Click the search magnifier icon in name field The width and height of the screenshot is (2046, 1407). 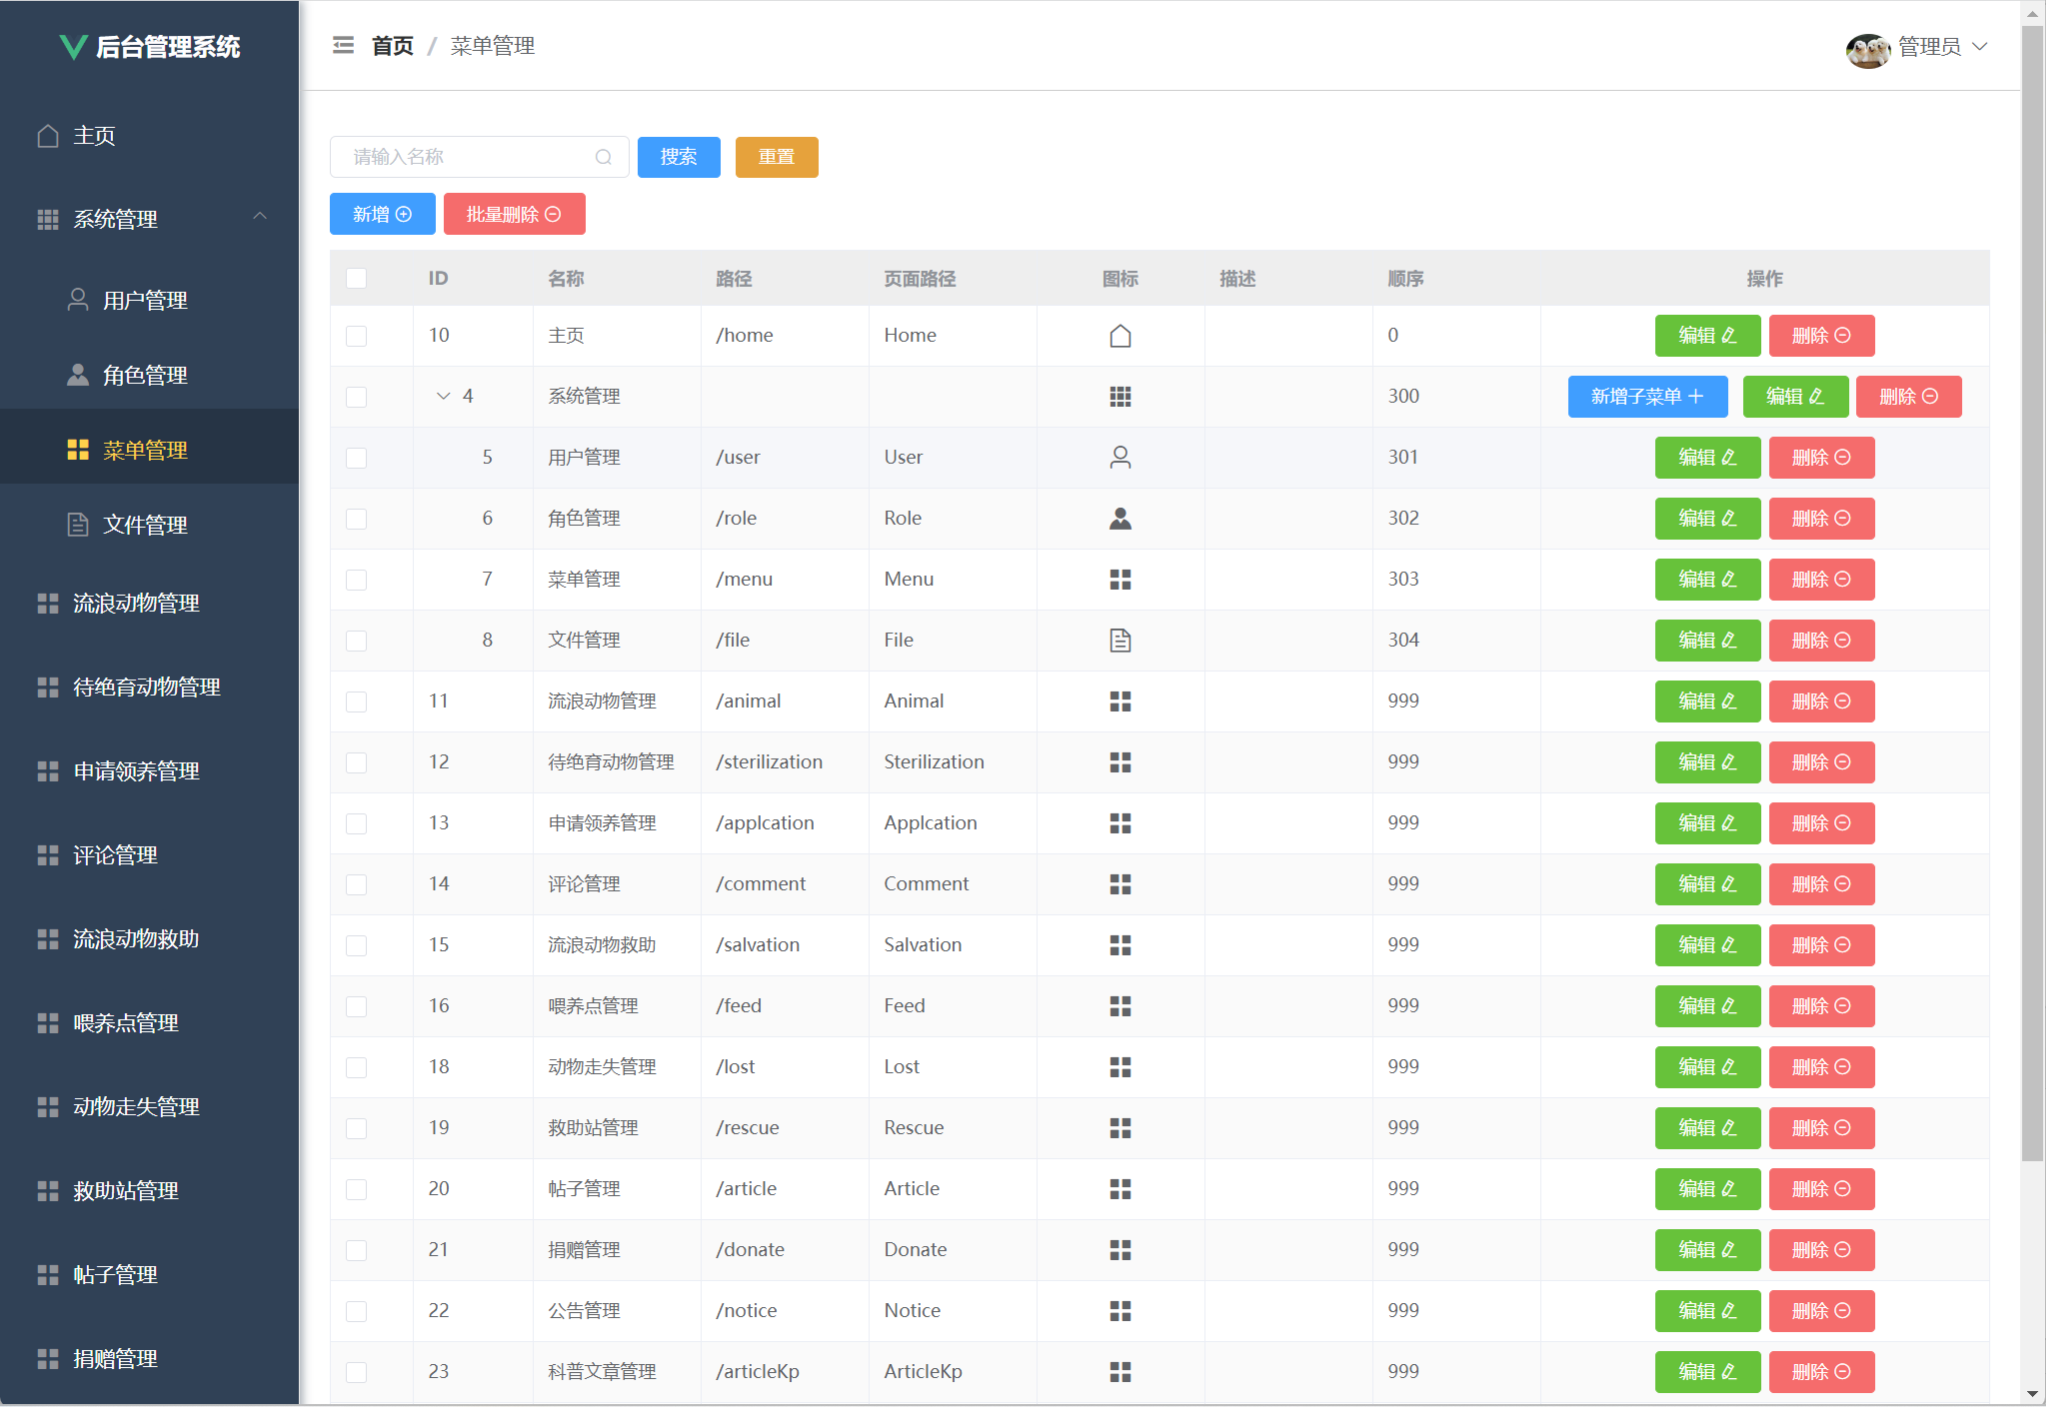coord(603,157)
